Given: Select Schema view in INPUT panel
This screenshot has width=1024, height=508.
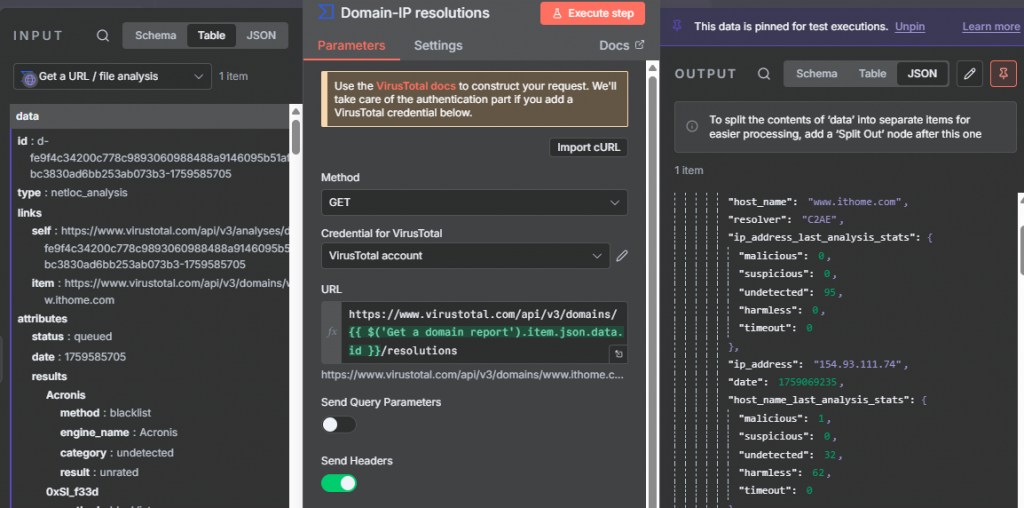Looking at the screenshot, I should 155,36.
